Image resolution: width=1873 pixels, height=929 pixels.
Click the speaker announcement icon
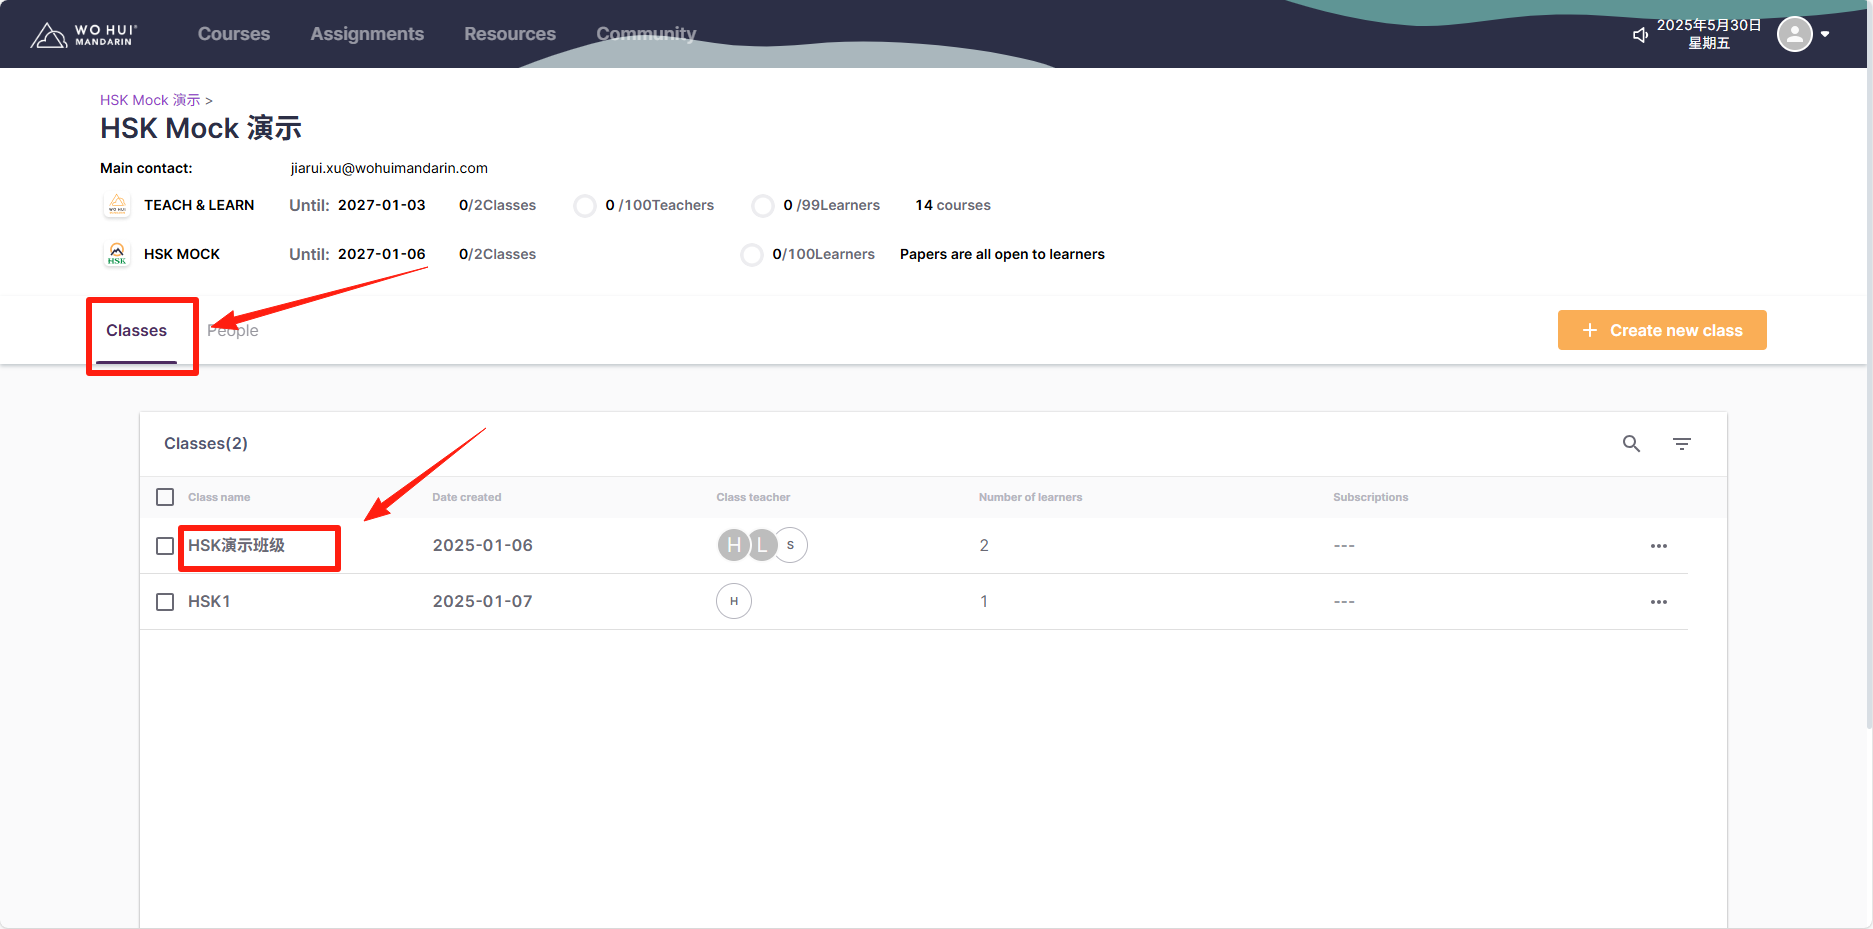pos(1640,35)
